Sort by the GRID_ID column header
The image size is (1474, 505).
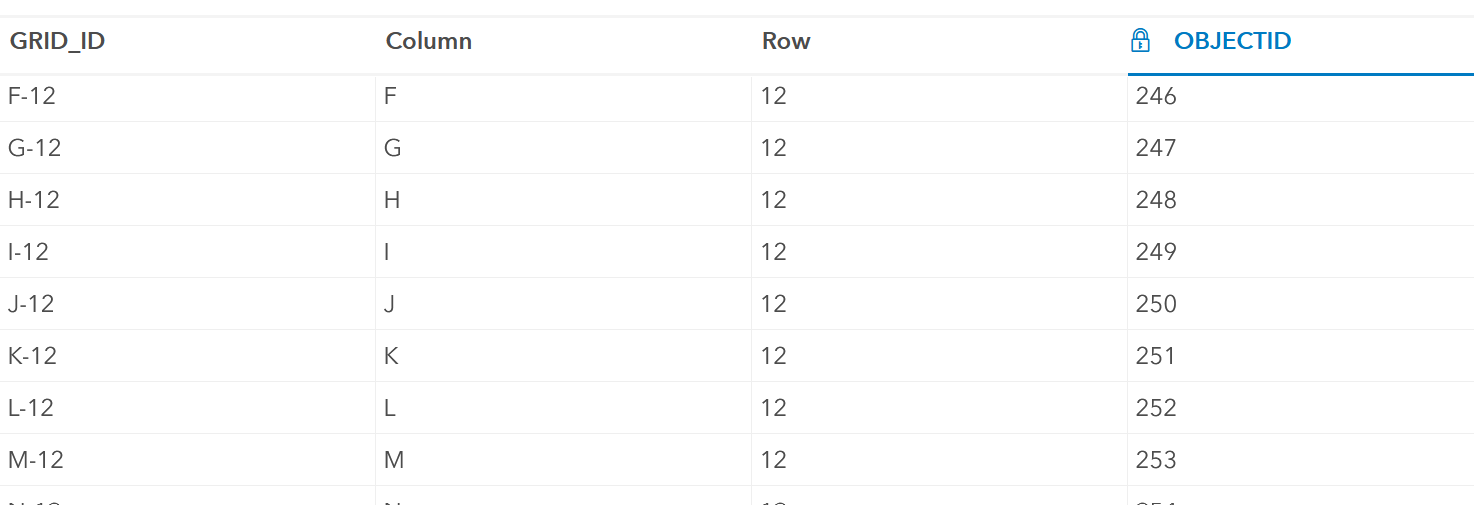pos(58,41)
